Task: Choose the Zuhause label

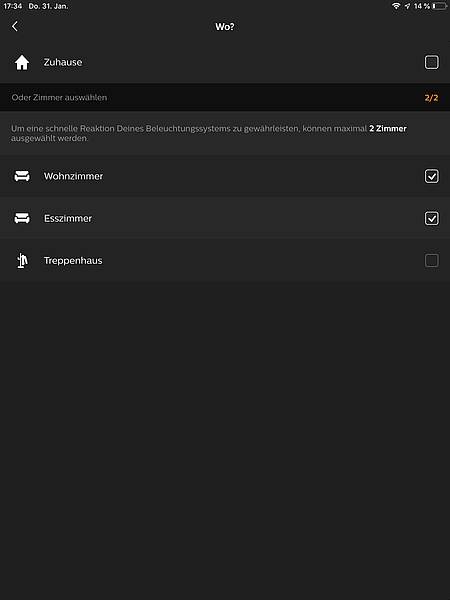Action: pos(63,62)
